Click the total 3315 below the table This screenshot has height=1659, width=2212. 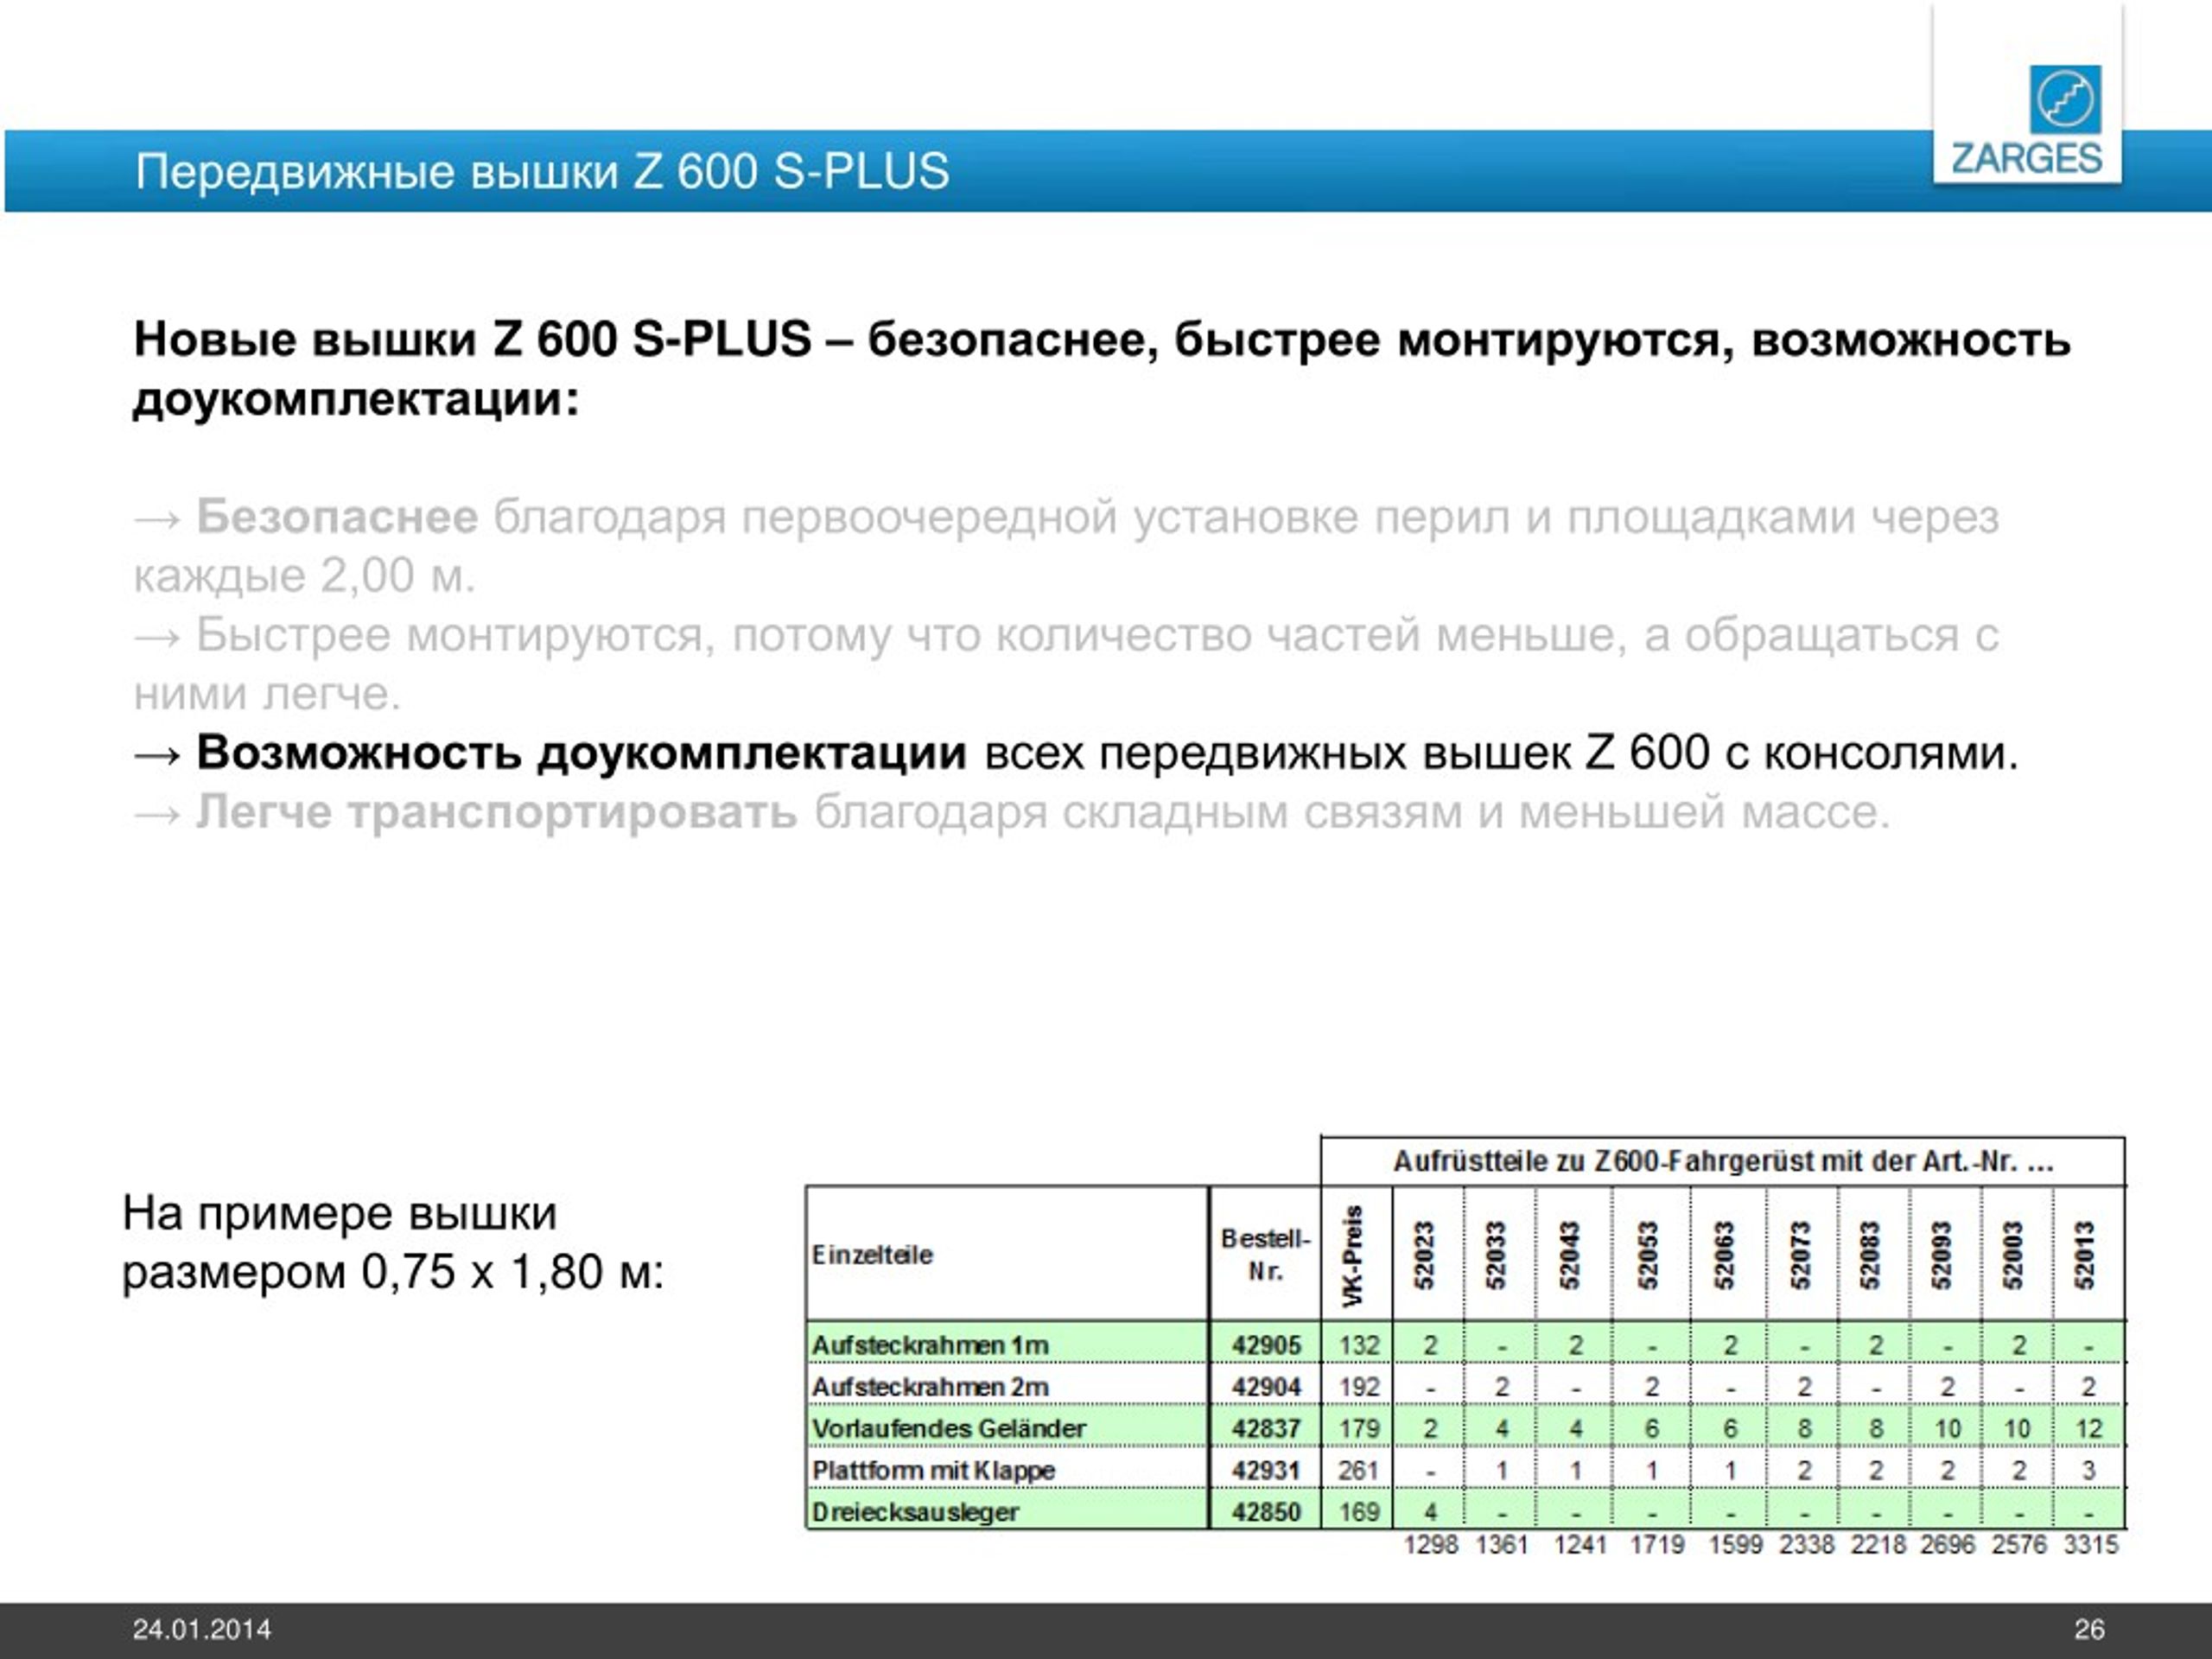click(x=2091, y=1545)
